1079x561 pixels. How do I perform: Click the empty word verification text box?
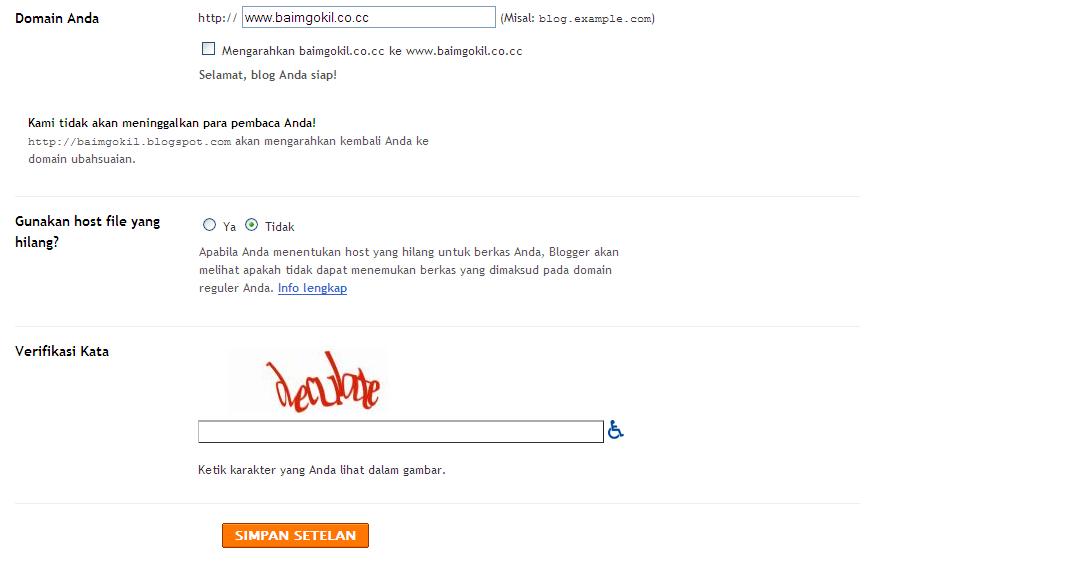tap(400, 432)
